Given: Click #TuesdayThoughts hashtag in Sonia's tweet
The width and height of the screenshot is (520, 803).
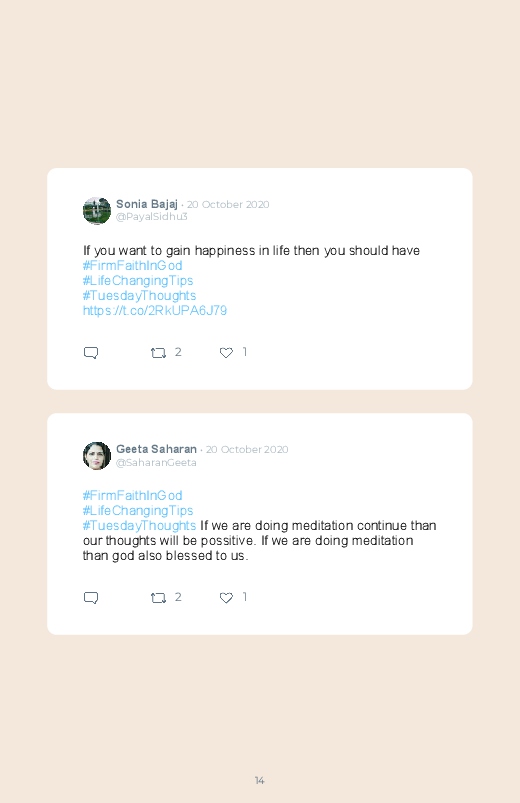Looking at the screenshot, I should click(x=139, y=295).
